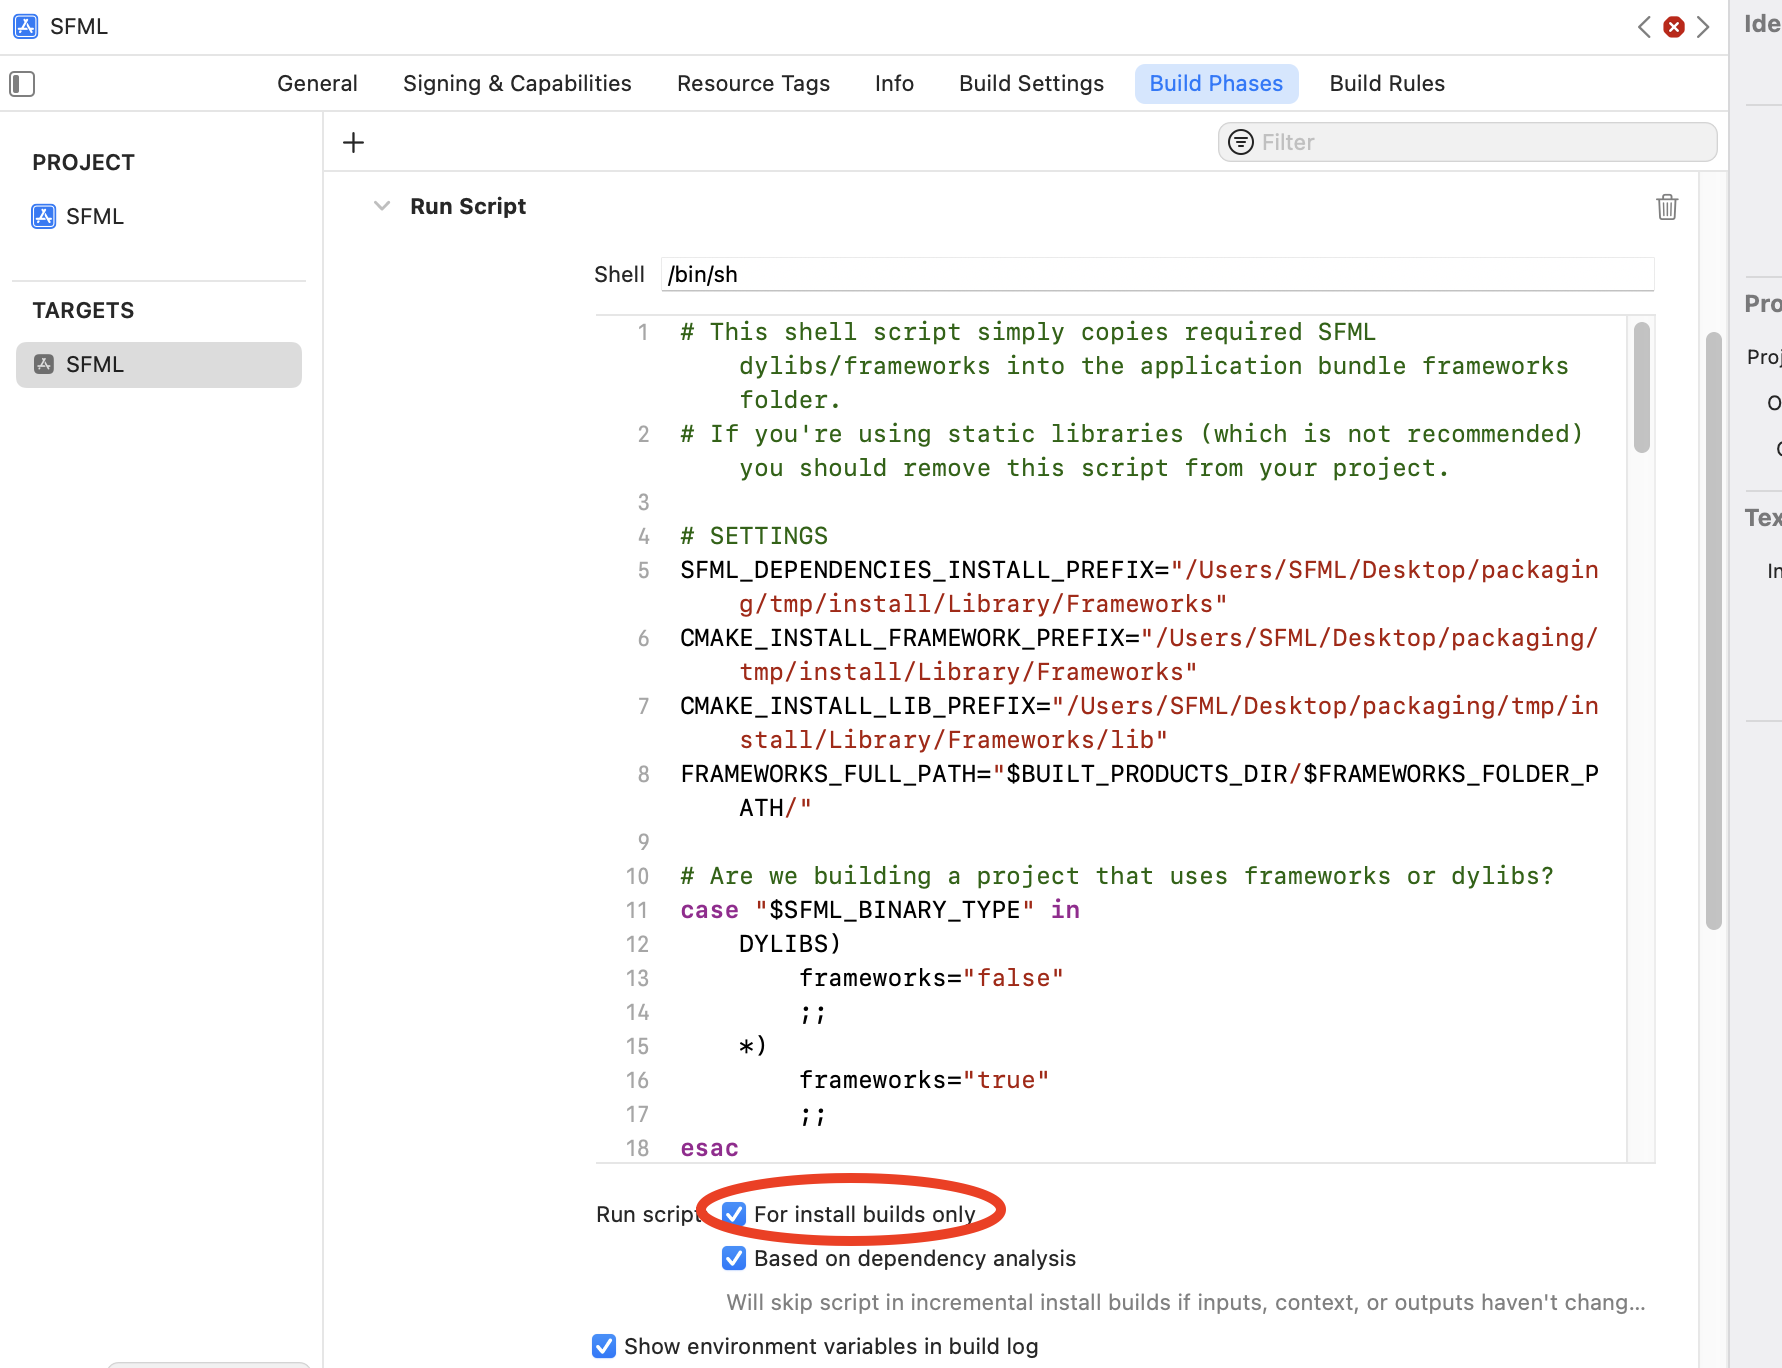
Task: Disable the For install builds only checkbox
Action: [734, 1213]
